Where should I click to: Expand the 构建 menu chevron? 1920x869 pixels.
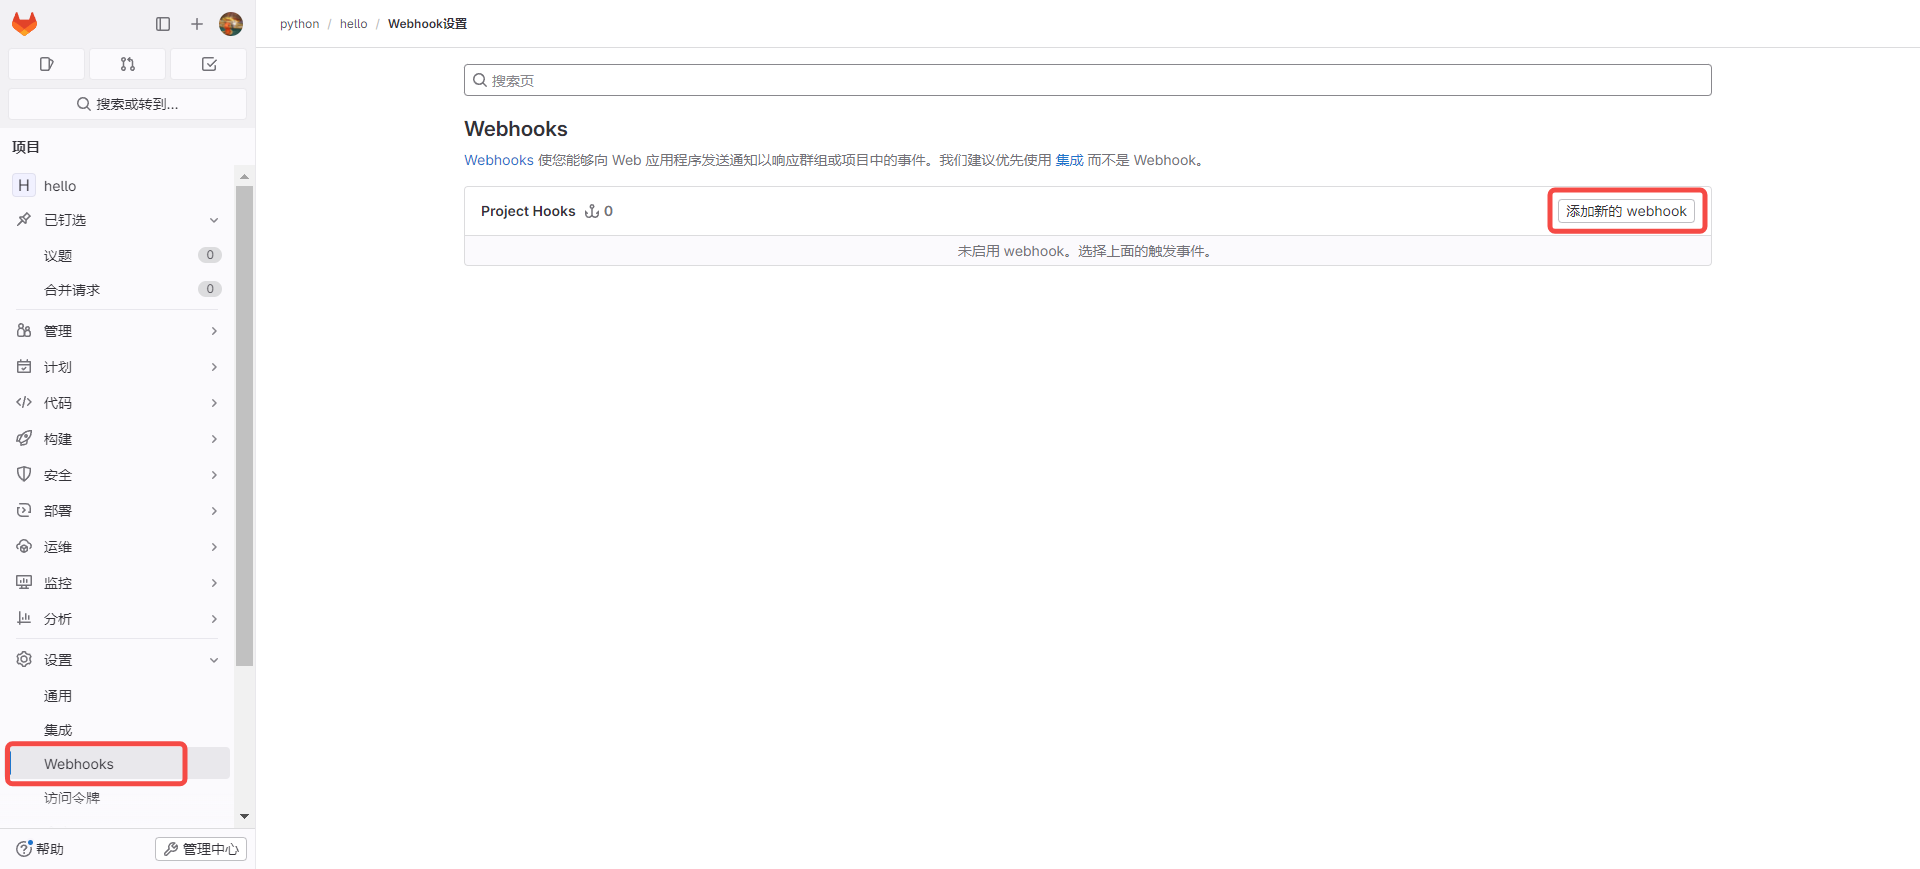click(214, 439)
